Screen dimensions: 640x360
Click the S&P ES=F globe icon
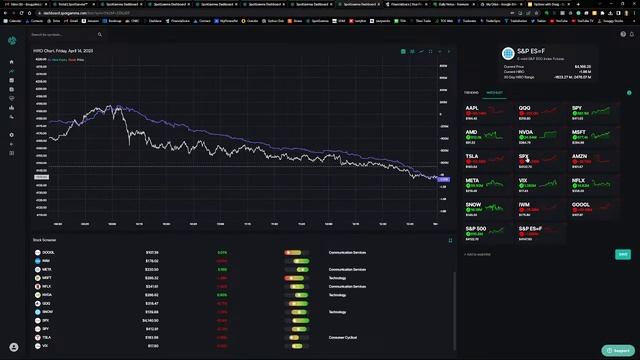click(508, 53)
